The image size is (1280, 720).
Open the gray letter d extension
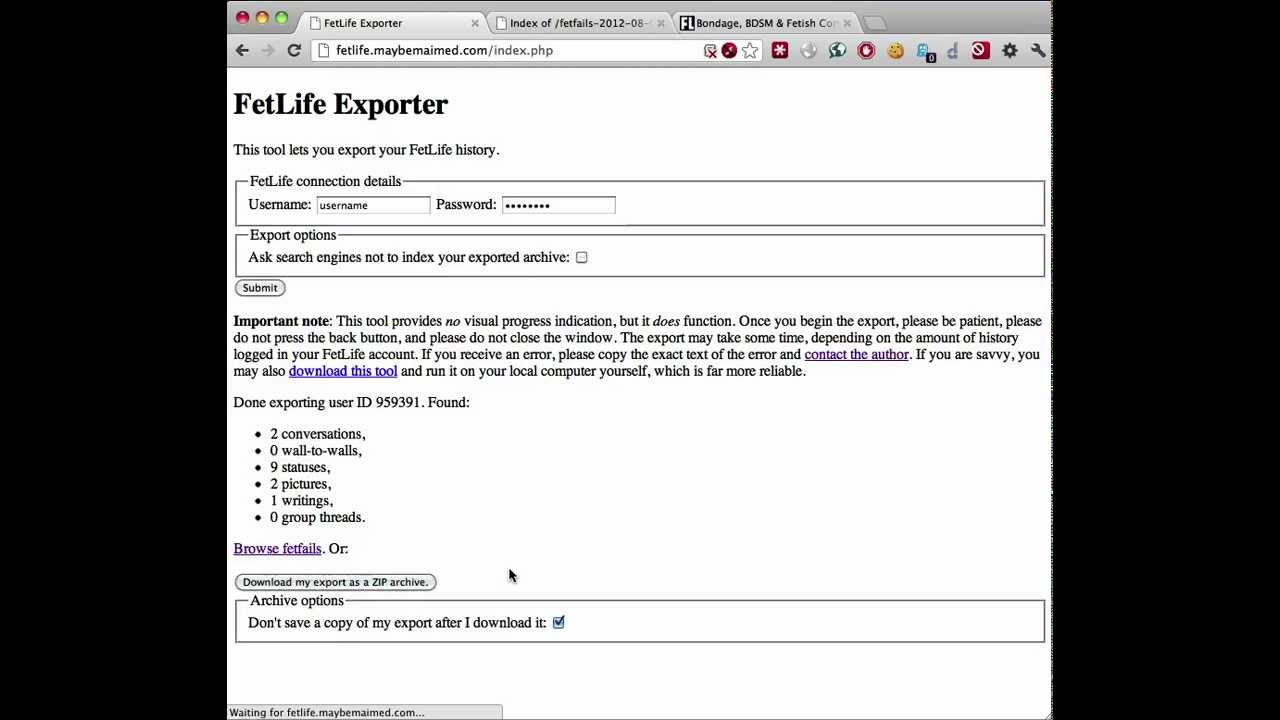pyautogui.click(x=952, y=50)
